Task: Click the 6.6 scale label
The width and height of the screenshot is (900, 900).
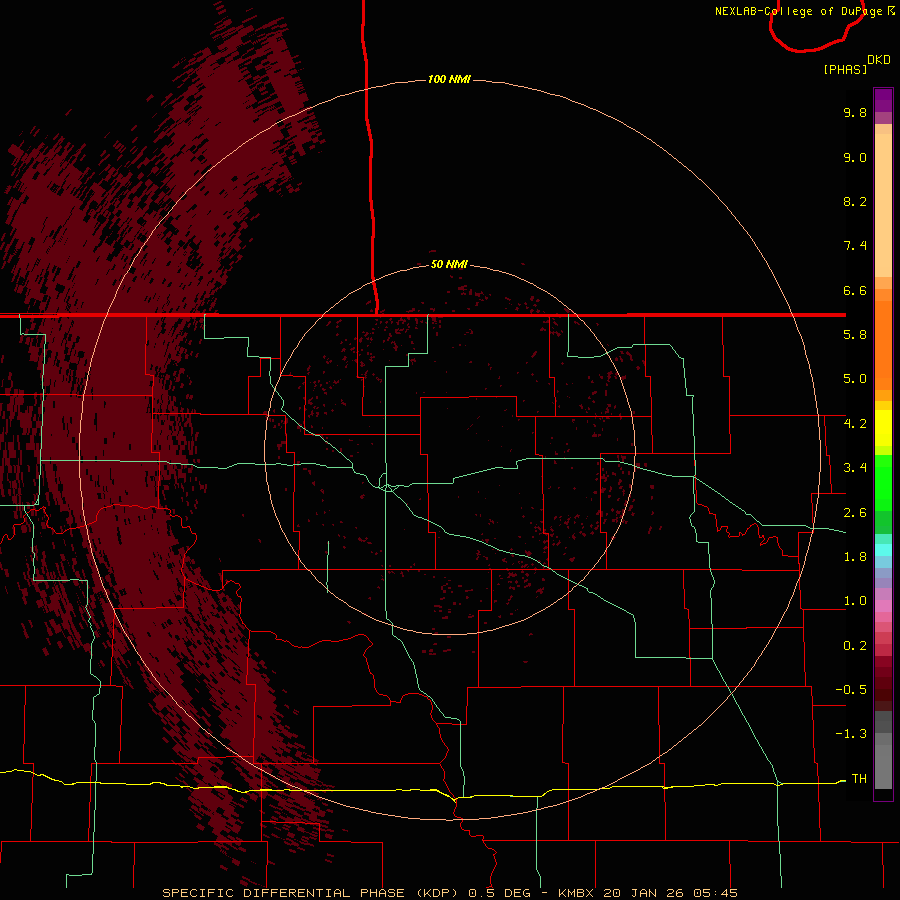Action: [855, 290]
